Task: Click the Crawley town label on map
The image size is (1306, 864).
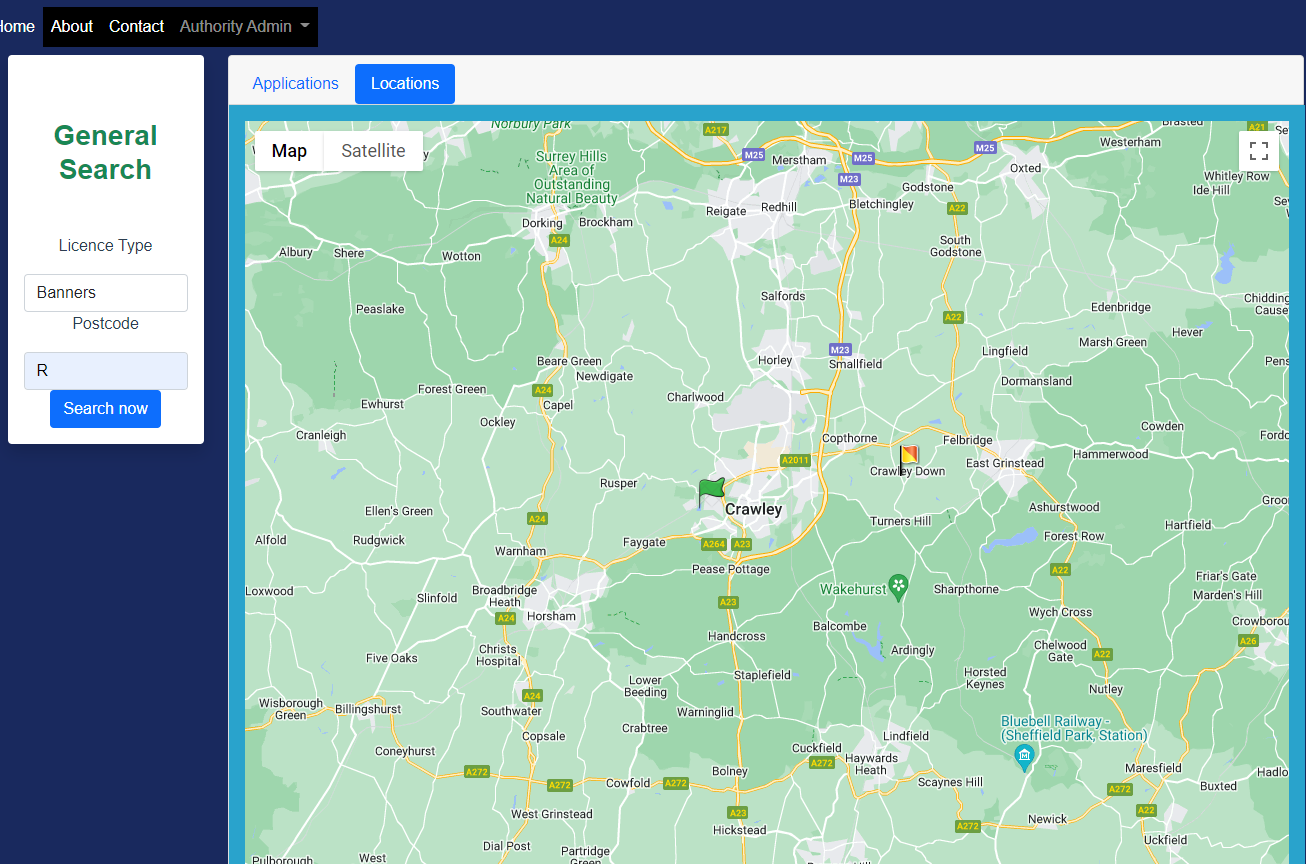Action: pyautogui.click(x=754, y=509)
